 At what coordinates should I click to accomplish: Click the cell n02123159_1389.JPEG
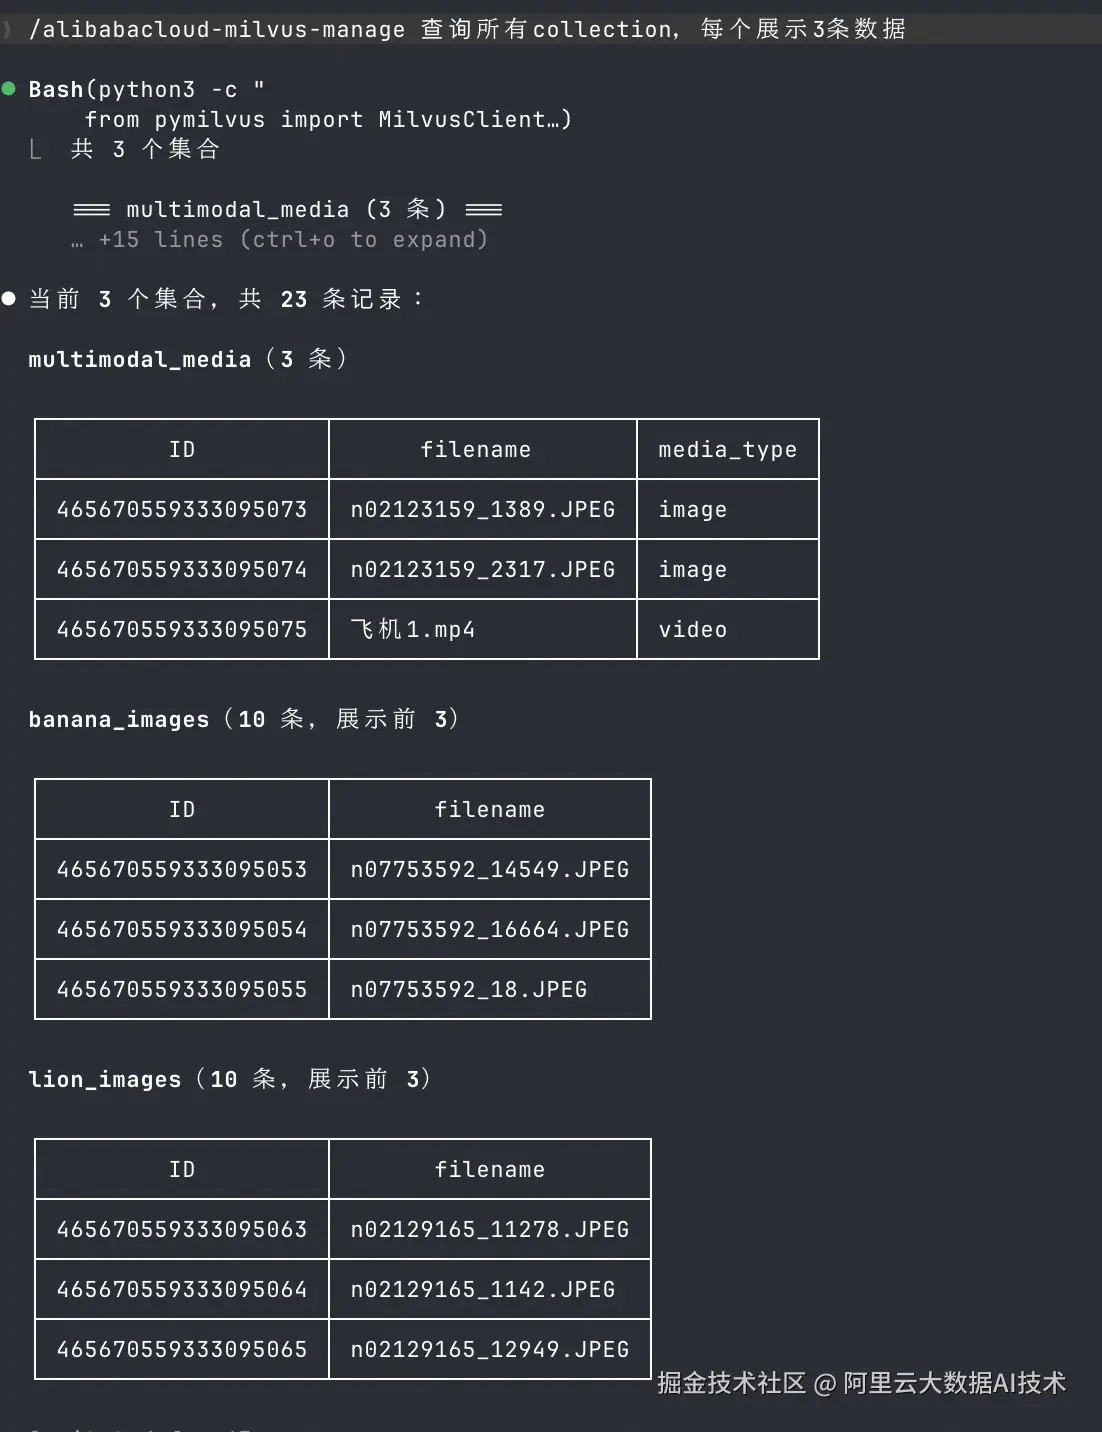pyautogui.click(x=483, y=509)
